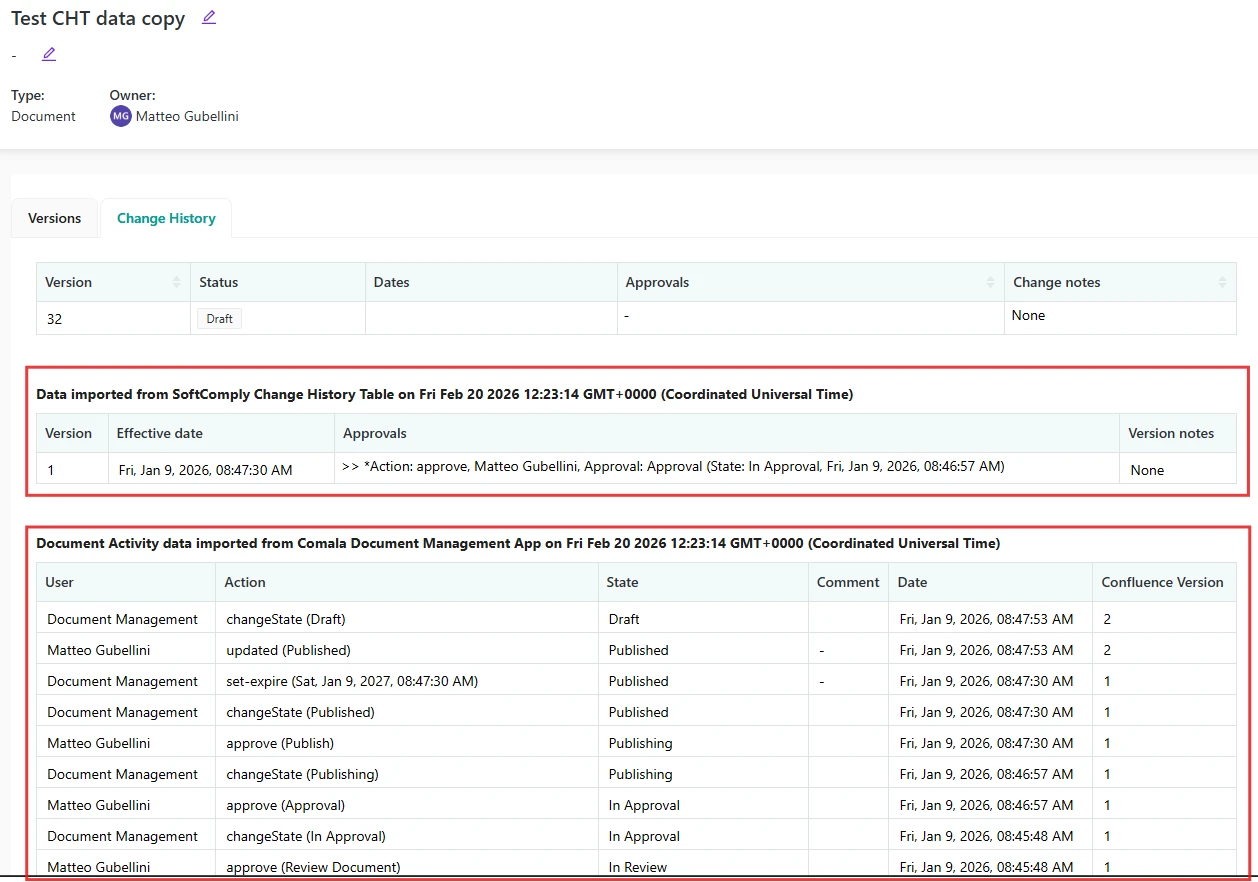
Task: Click the MG owner avatar
Action: pos(121,116)
